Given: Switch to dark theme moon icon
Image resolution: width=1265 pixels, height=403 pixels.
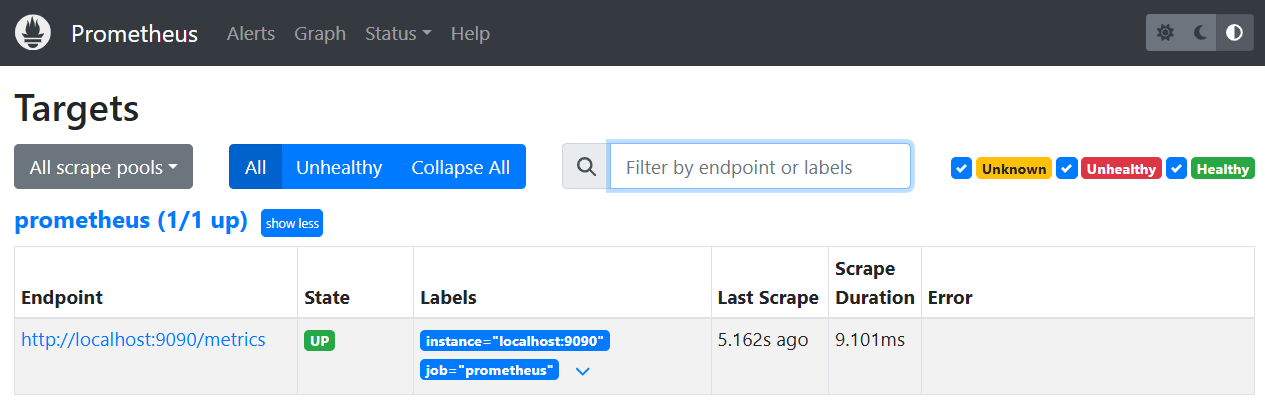Looking at the screenshot, I should 1200,33.
